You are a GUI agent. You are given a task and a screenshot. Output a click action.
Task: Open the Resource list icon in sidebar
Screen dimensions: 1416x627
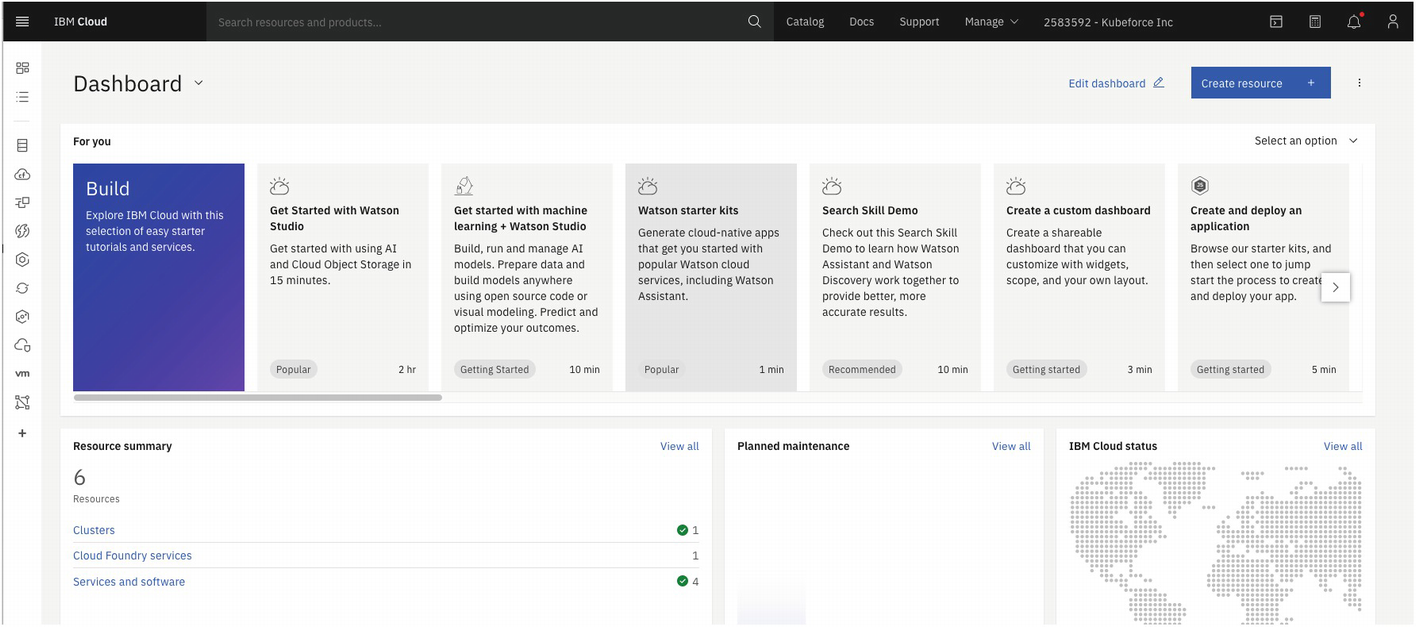coord(22,97)
